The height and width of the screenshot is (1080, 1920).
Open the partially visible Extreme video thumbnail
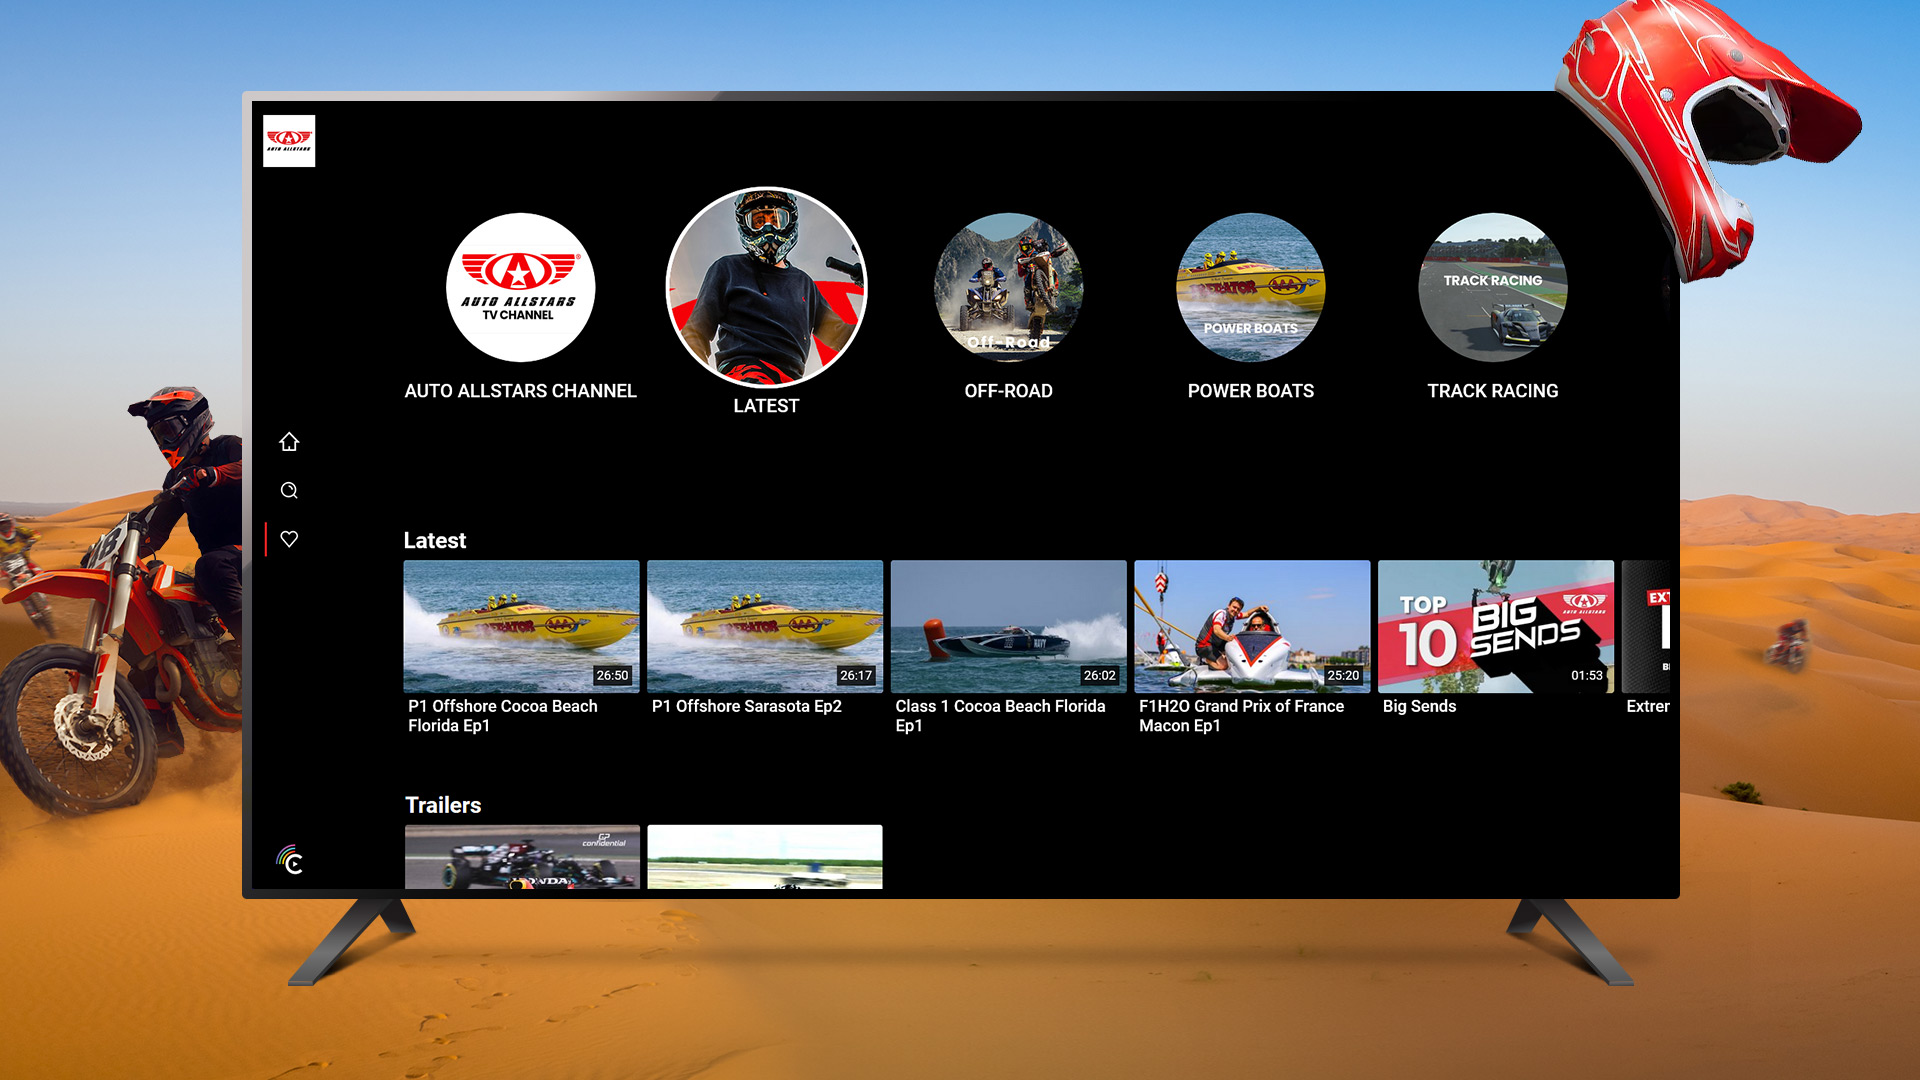1646,627
